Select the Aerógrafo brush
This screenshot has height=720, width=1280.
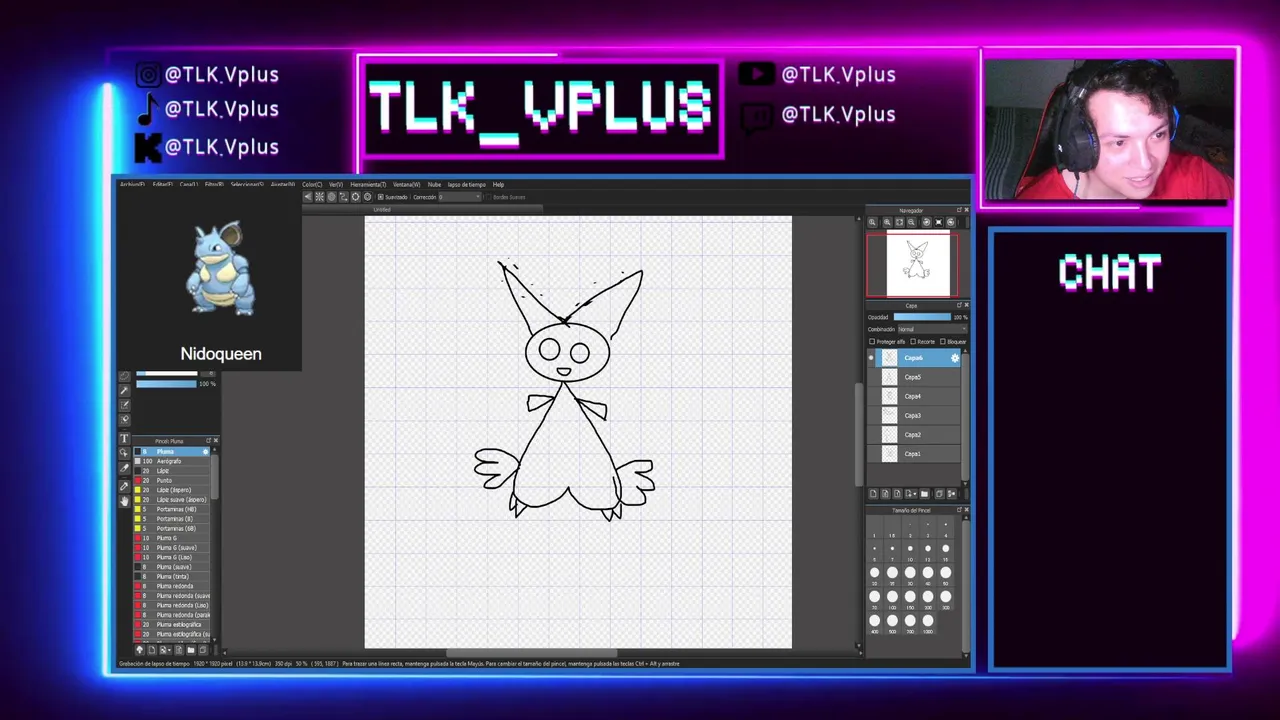pyautogui.click(x=171, y=461)
